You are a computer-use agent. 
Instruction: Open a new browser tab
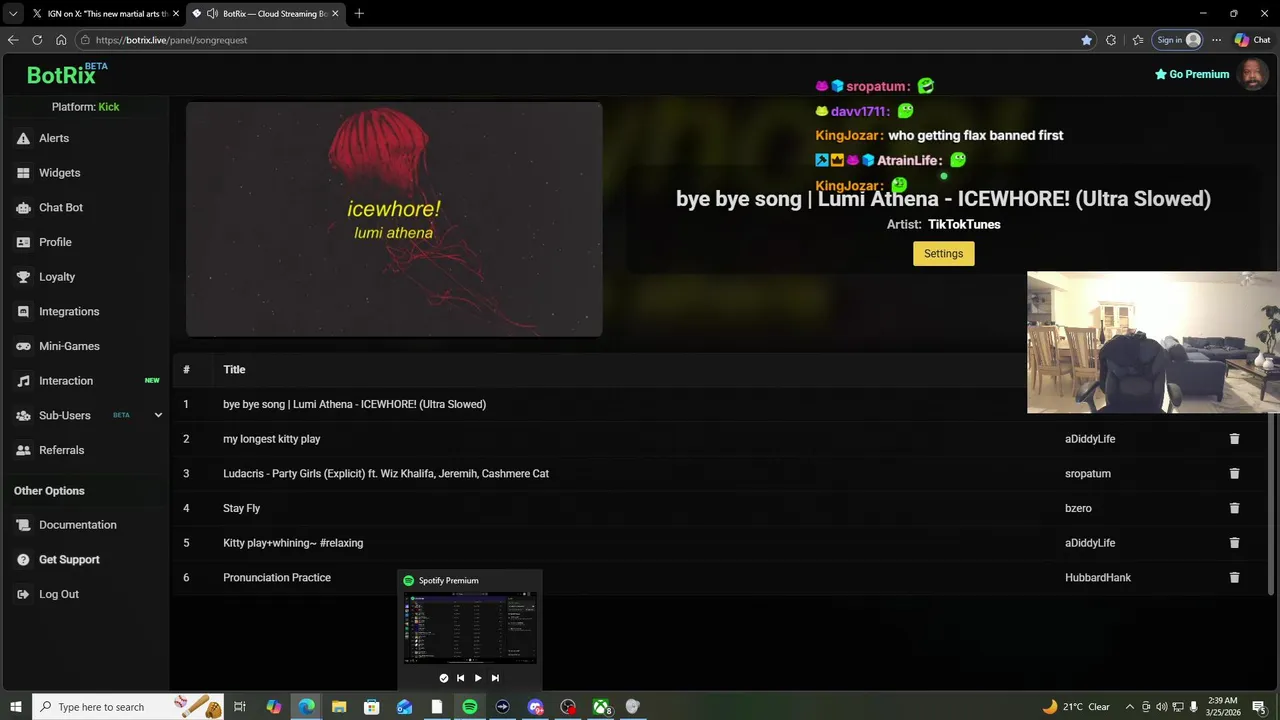point(359,13)
